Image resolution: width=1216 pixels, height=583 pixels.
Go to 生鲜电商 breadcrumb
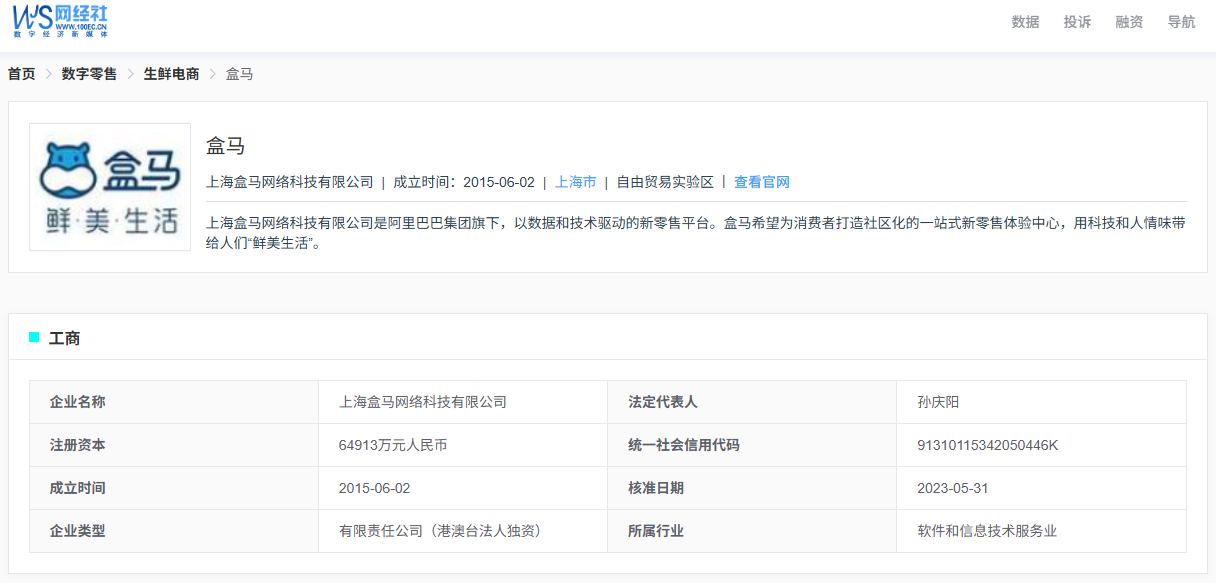pyautogui.click(x=171, y=74)
